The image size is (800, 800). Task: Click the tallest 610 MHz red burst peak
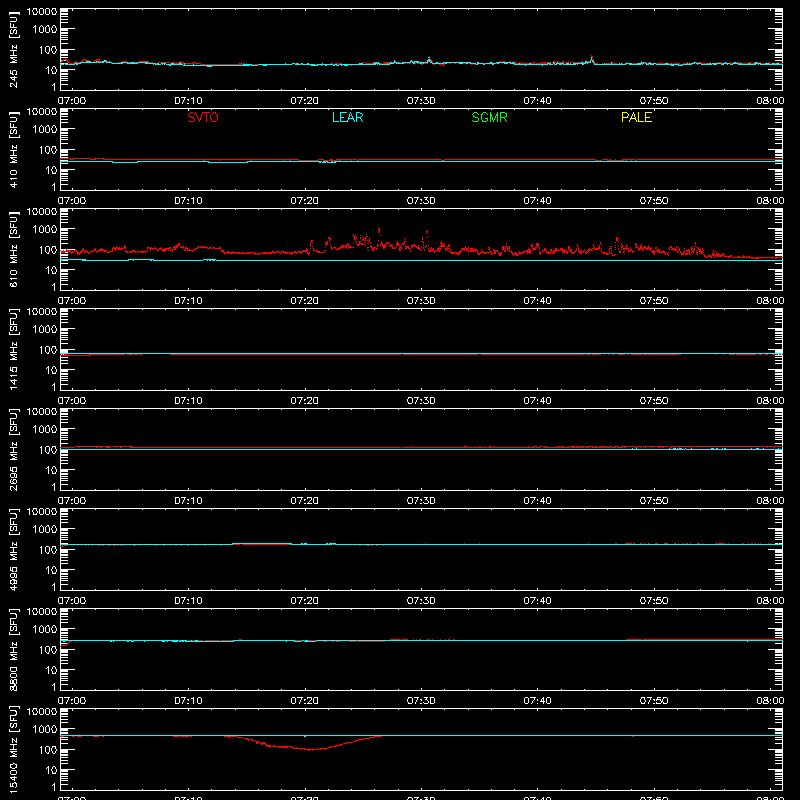[x=379, y=231]
